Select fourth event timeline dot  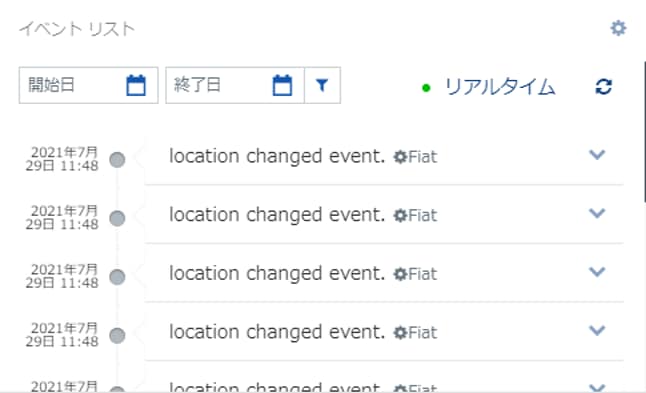(x=117, y=335)
